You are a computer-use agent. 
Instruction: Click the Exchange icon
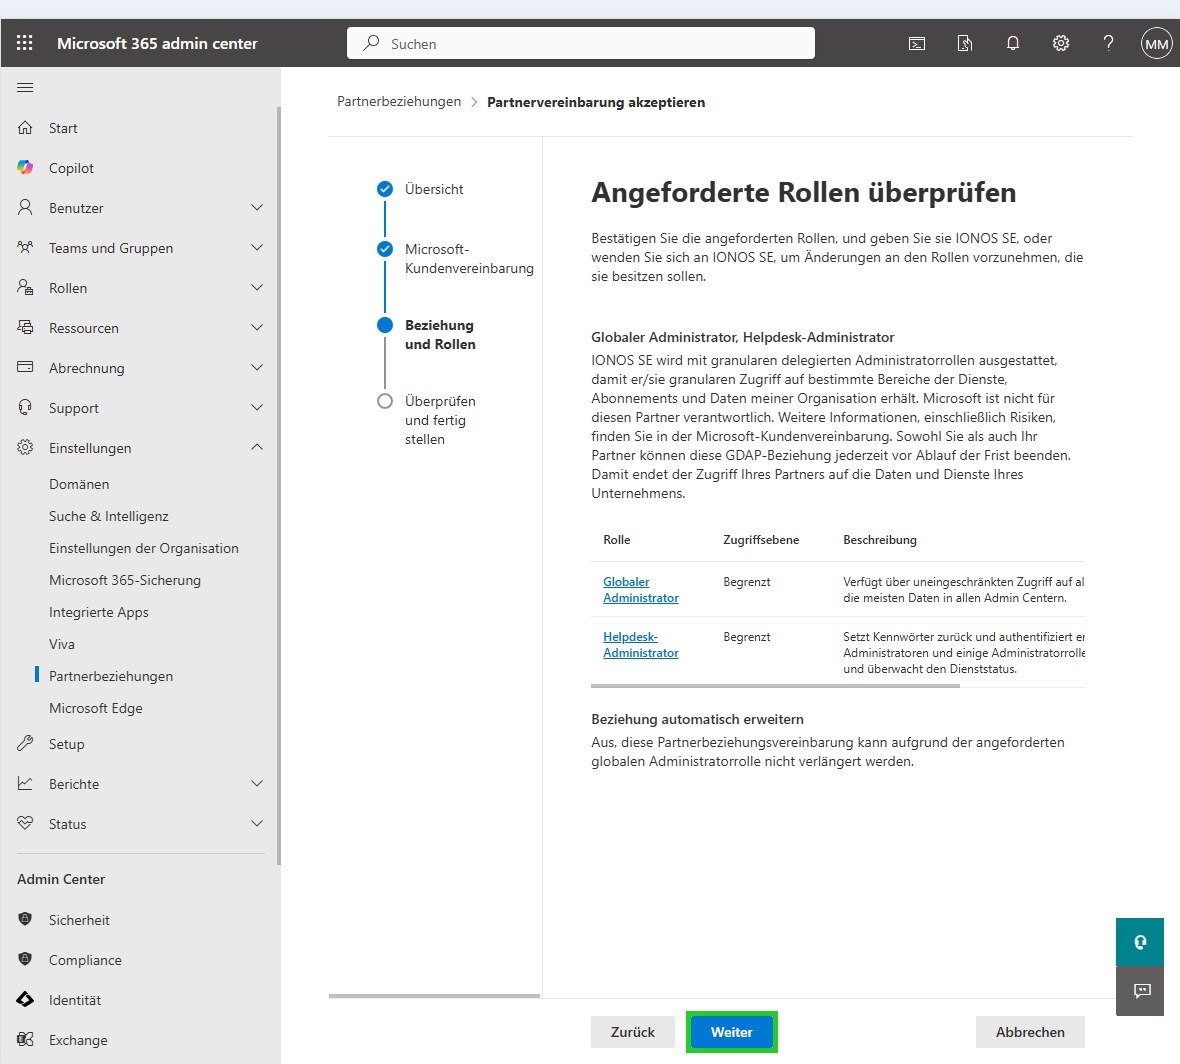point(25,1039)
